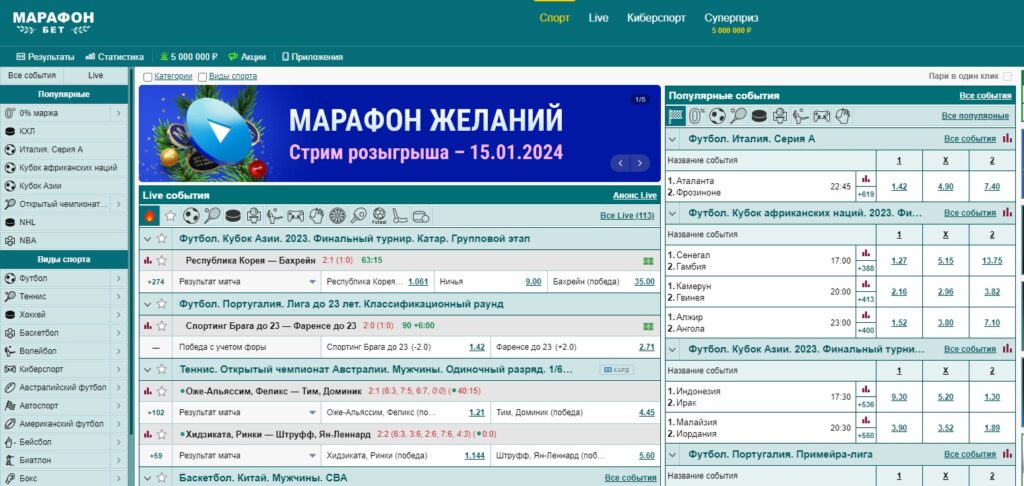Click the Марафон Бет logo

[x=53, y=22]
